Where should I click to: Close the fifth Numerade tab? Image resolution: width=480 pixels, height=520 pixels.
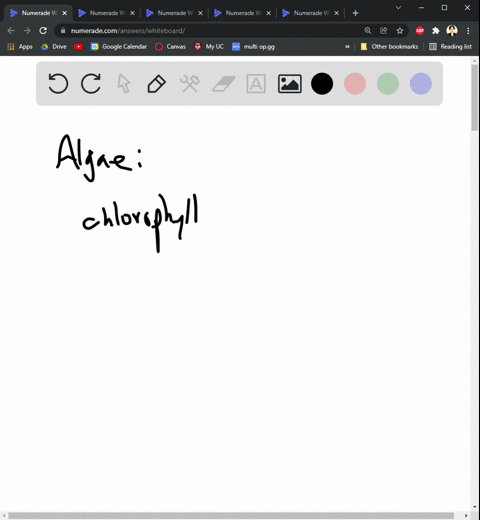[x=337, y=13]
